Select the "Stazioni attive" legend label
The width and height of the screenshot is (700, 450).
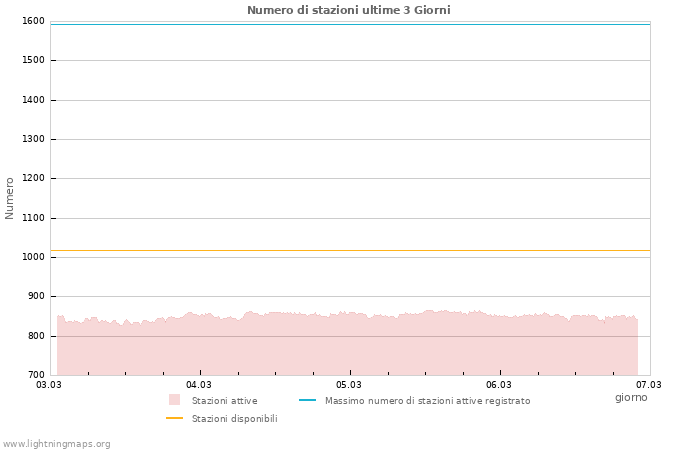[224, 401]
